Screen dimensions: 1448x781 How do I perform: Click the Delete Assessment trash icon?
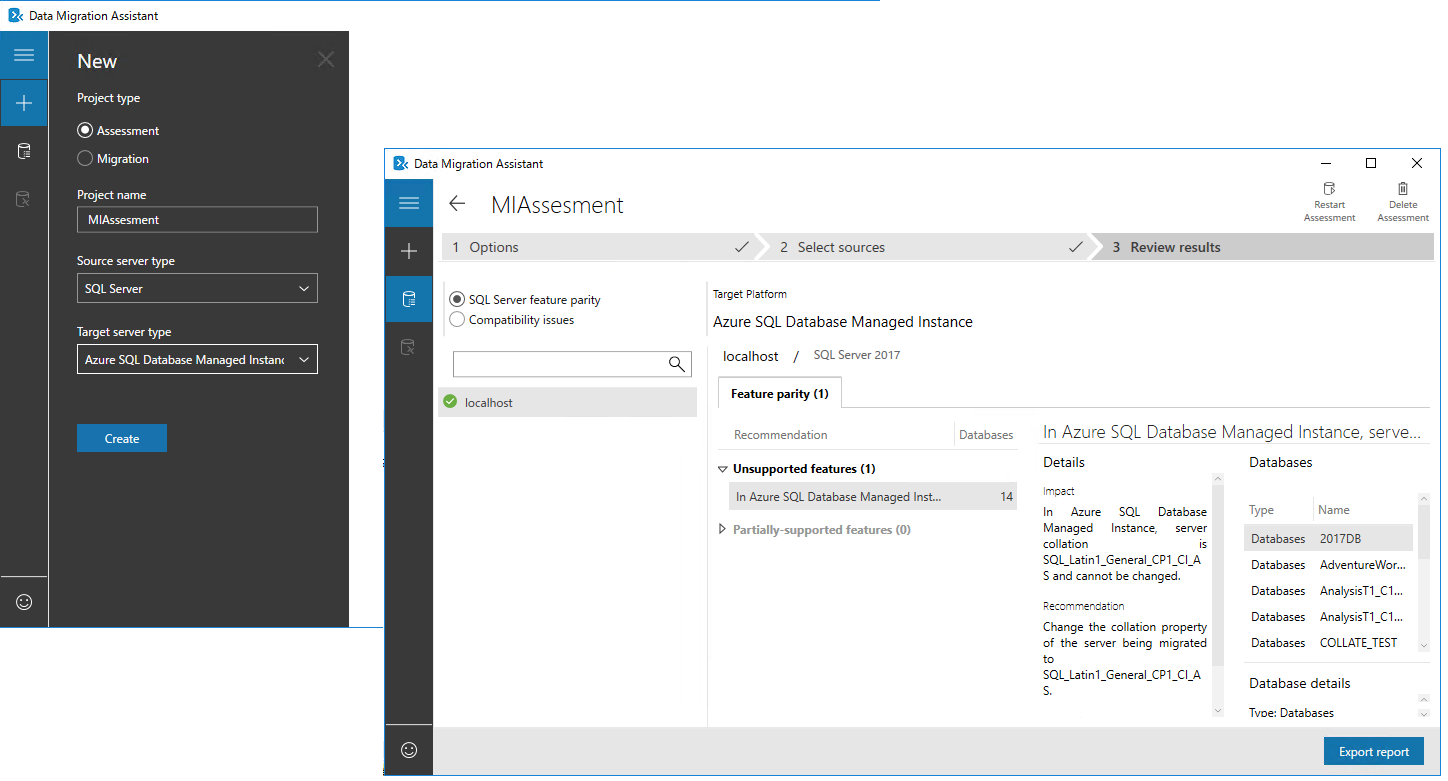click(1403, 189)
